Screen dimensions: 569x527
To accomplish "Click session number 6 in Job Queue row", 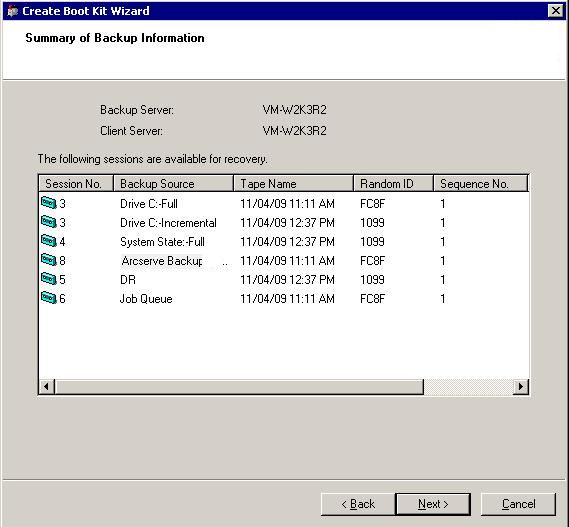I will coord(62,299).
